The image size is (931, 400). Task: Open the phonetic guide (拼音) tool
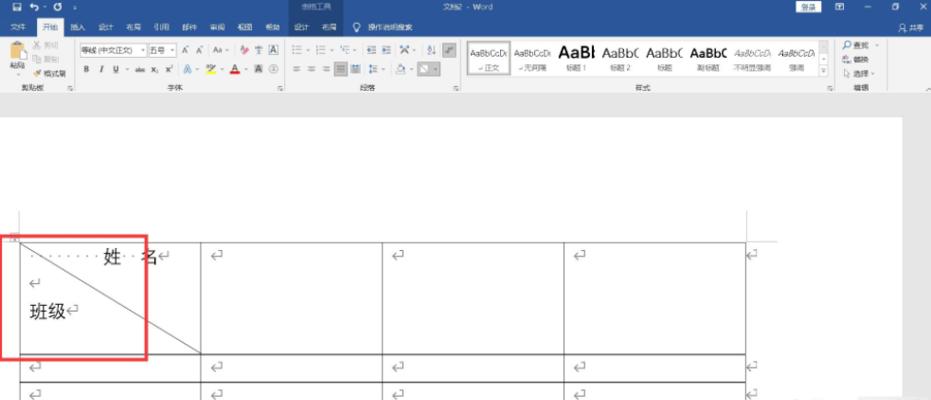coord(259,50)
